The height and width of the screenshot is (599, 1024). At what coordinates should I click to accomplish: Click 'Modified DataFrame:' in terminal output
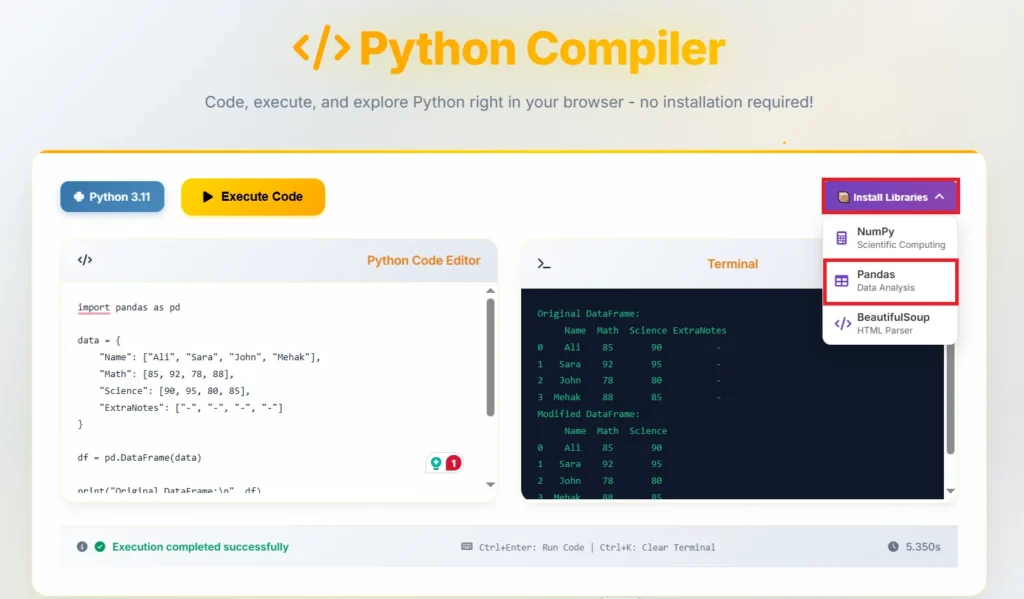588,414
